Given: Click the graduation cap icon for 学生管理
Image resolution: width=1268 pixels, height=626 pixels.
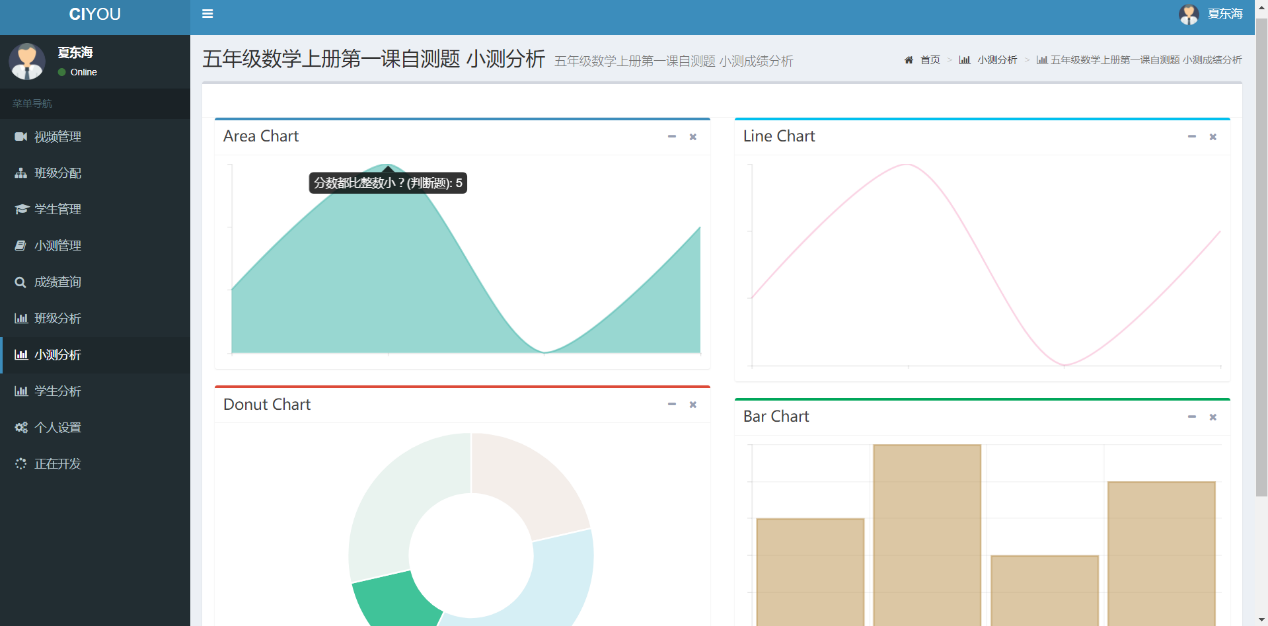Looking at the screenshot, I should 21,209.
